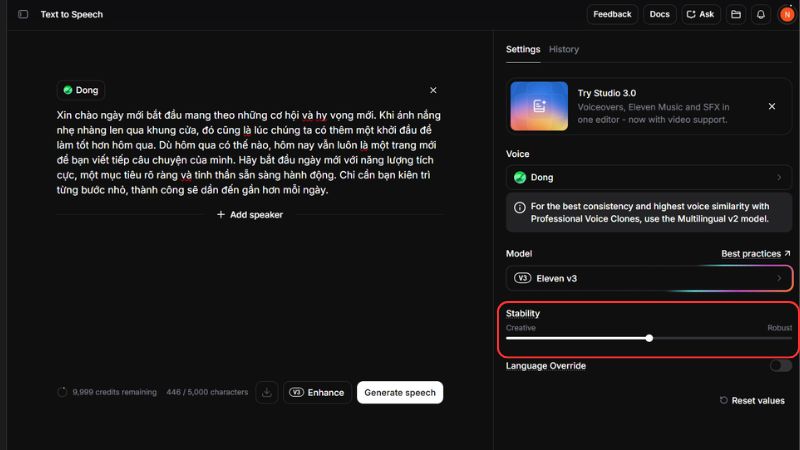
Task: Dismiss the Try Studio 3.0 banner
Action: (x=772, y=106)
